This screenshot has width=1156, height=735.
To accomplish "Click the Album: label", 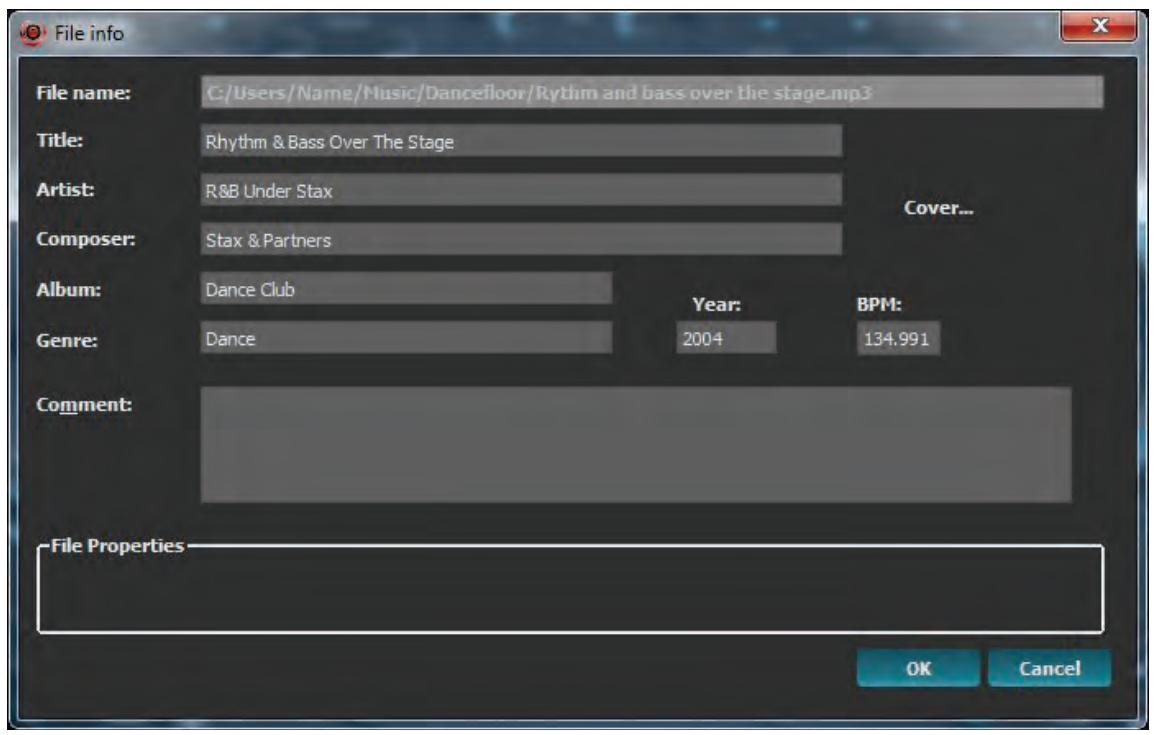I will pos(69,289).
